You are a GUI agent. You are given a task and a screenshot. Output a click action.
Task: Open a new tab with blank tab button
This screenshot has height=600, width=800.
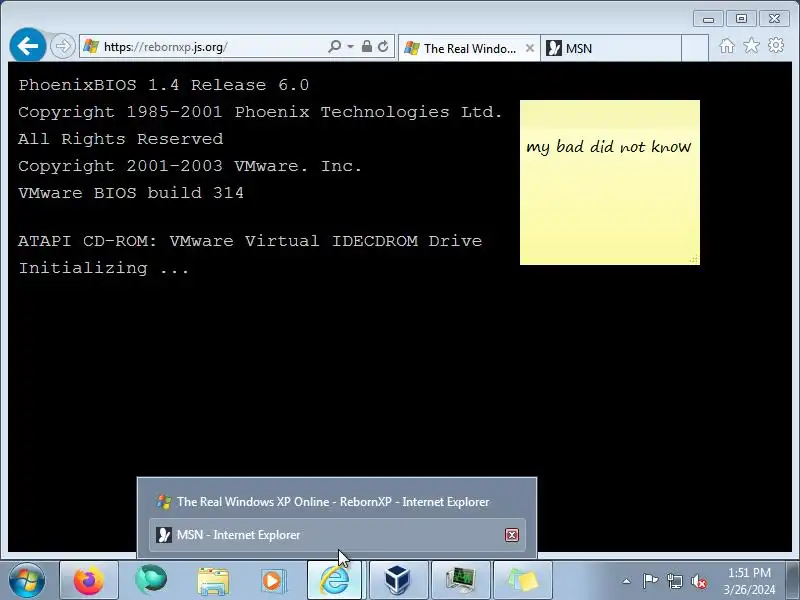694,48
